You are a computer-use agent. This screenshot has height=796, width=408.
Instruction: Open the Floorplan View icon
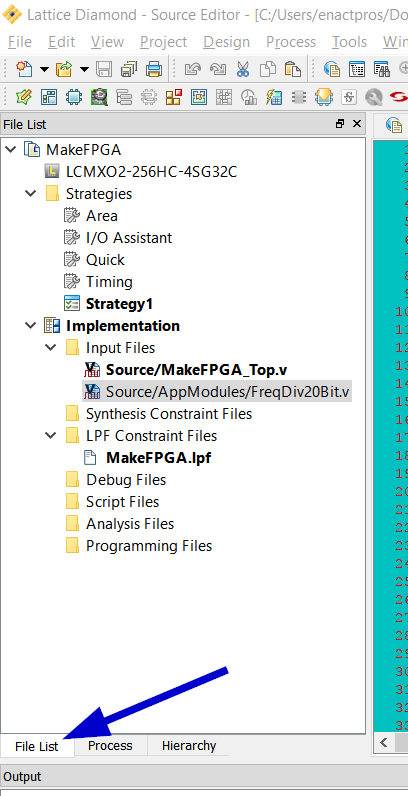pyautogui.click(x=199, y=96)
